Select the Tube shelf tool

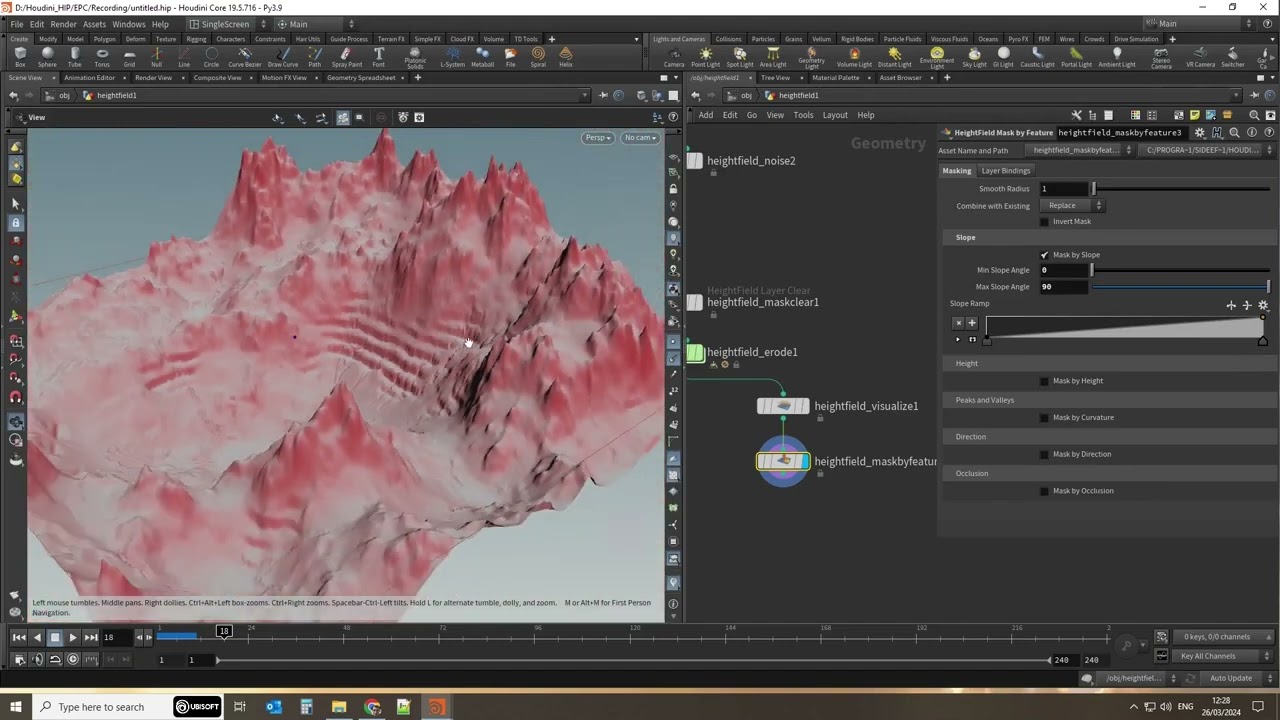[74, 57]
